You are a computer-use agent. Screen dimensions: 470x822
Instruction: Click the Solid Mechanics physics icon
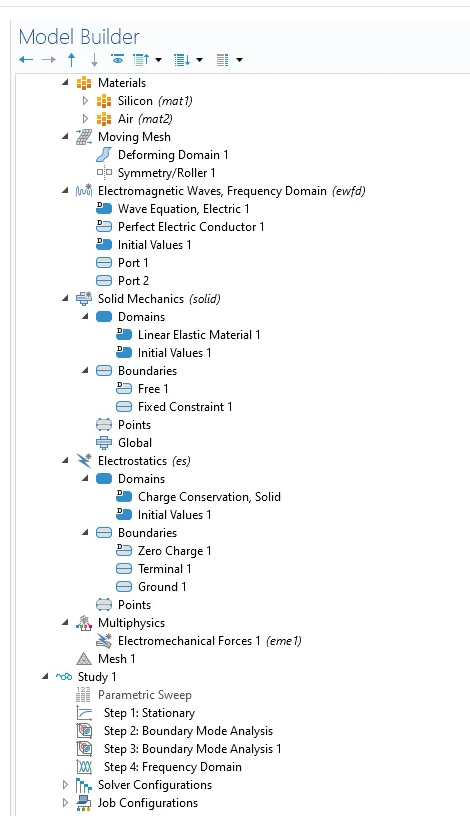click(x=84, y=299)
